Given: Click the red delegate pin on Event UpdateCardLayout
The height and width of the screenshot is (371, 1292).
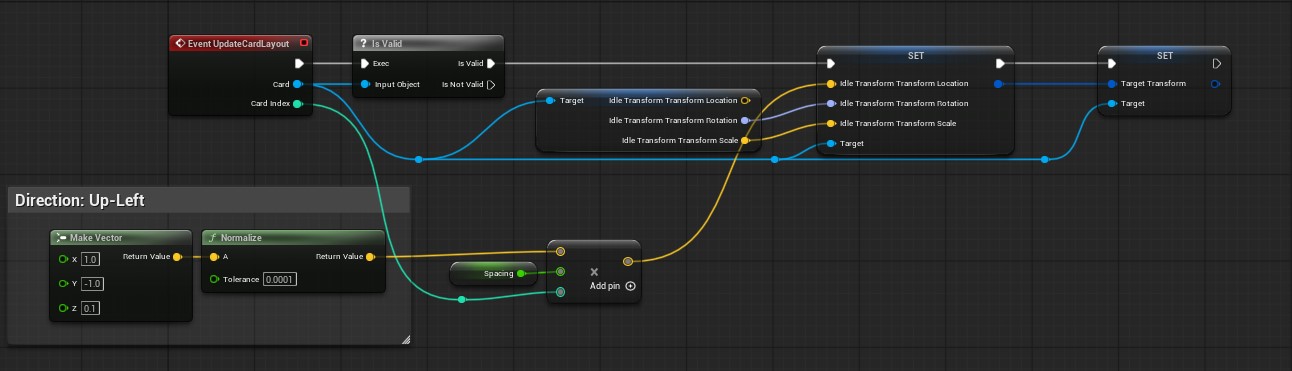Looking at the screenshot, I should [304, 44].
